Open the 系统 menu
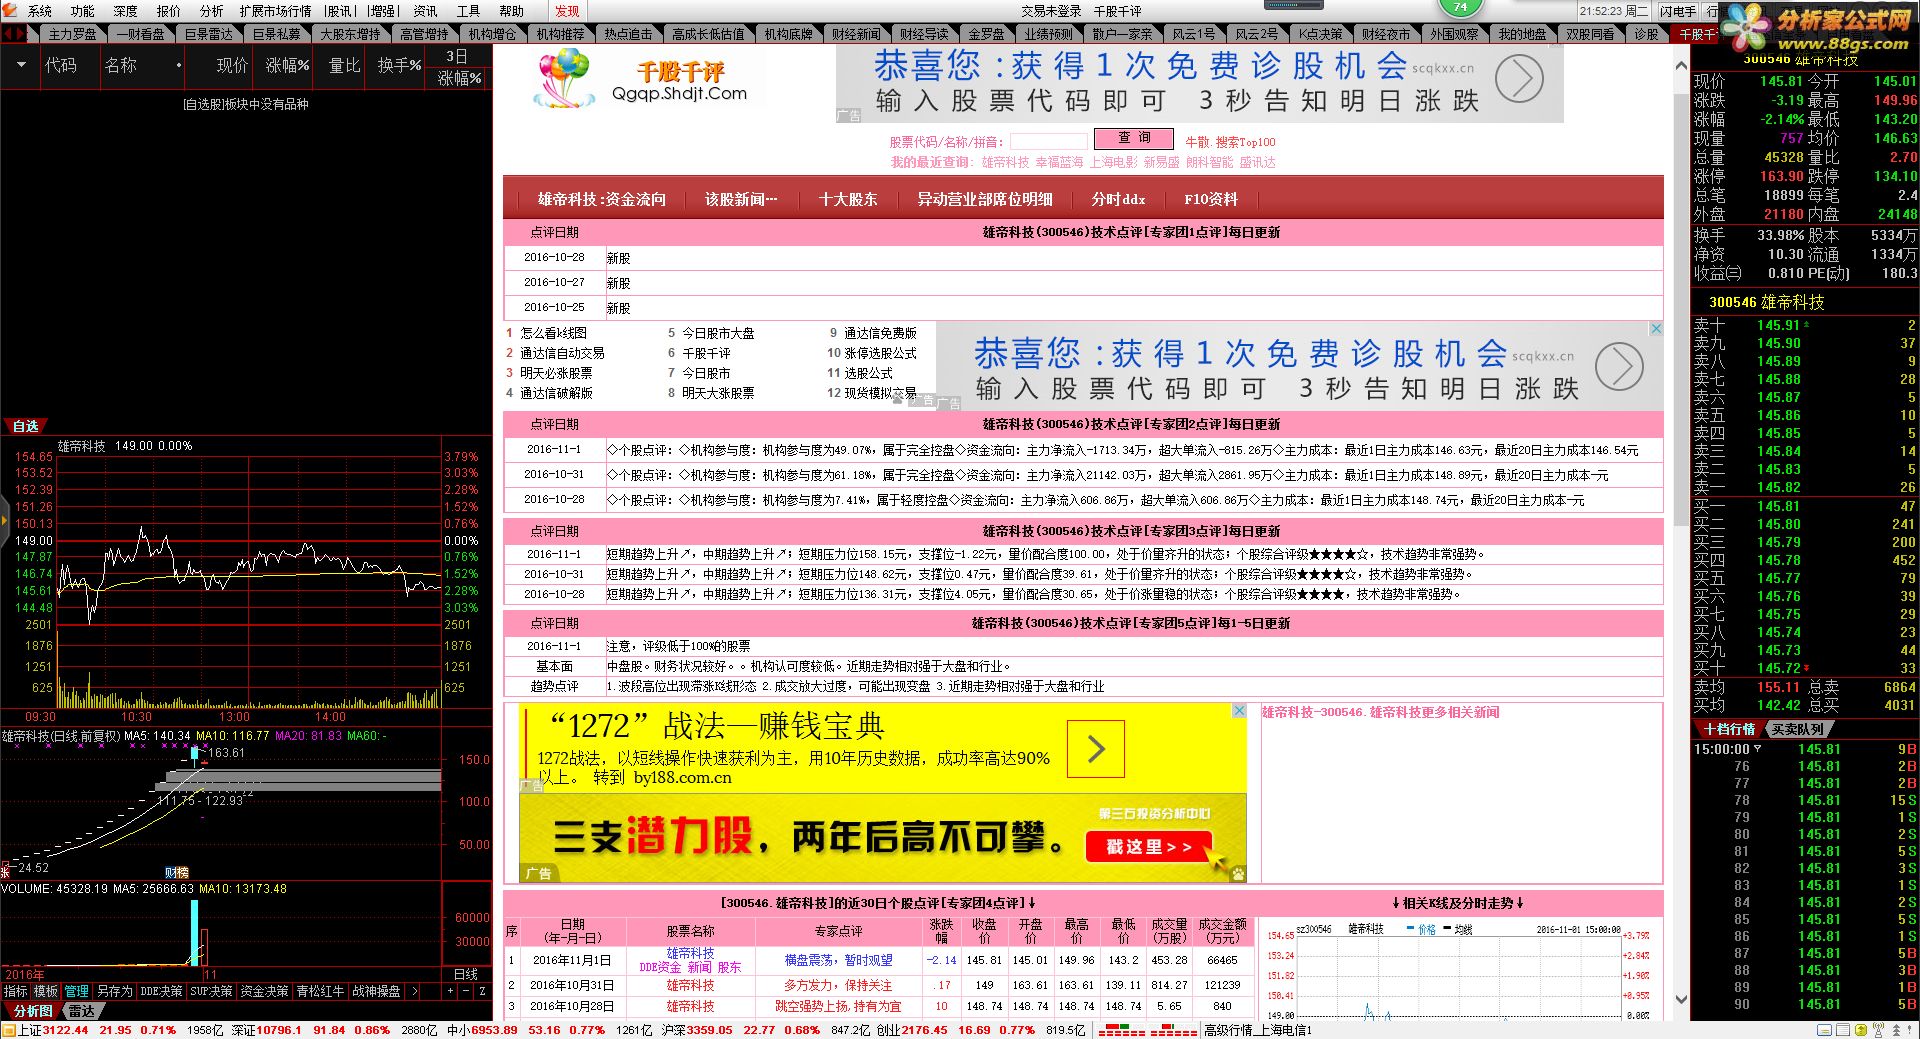This screenshot has width=1920, height=1039. point(40,11)
